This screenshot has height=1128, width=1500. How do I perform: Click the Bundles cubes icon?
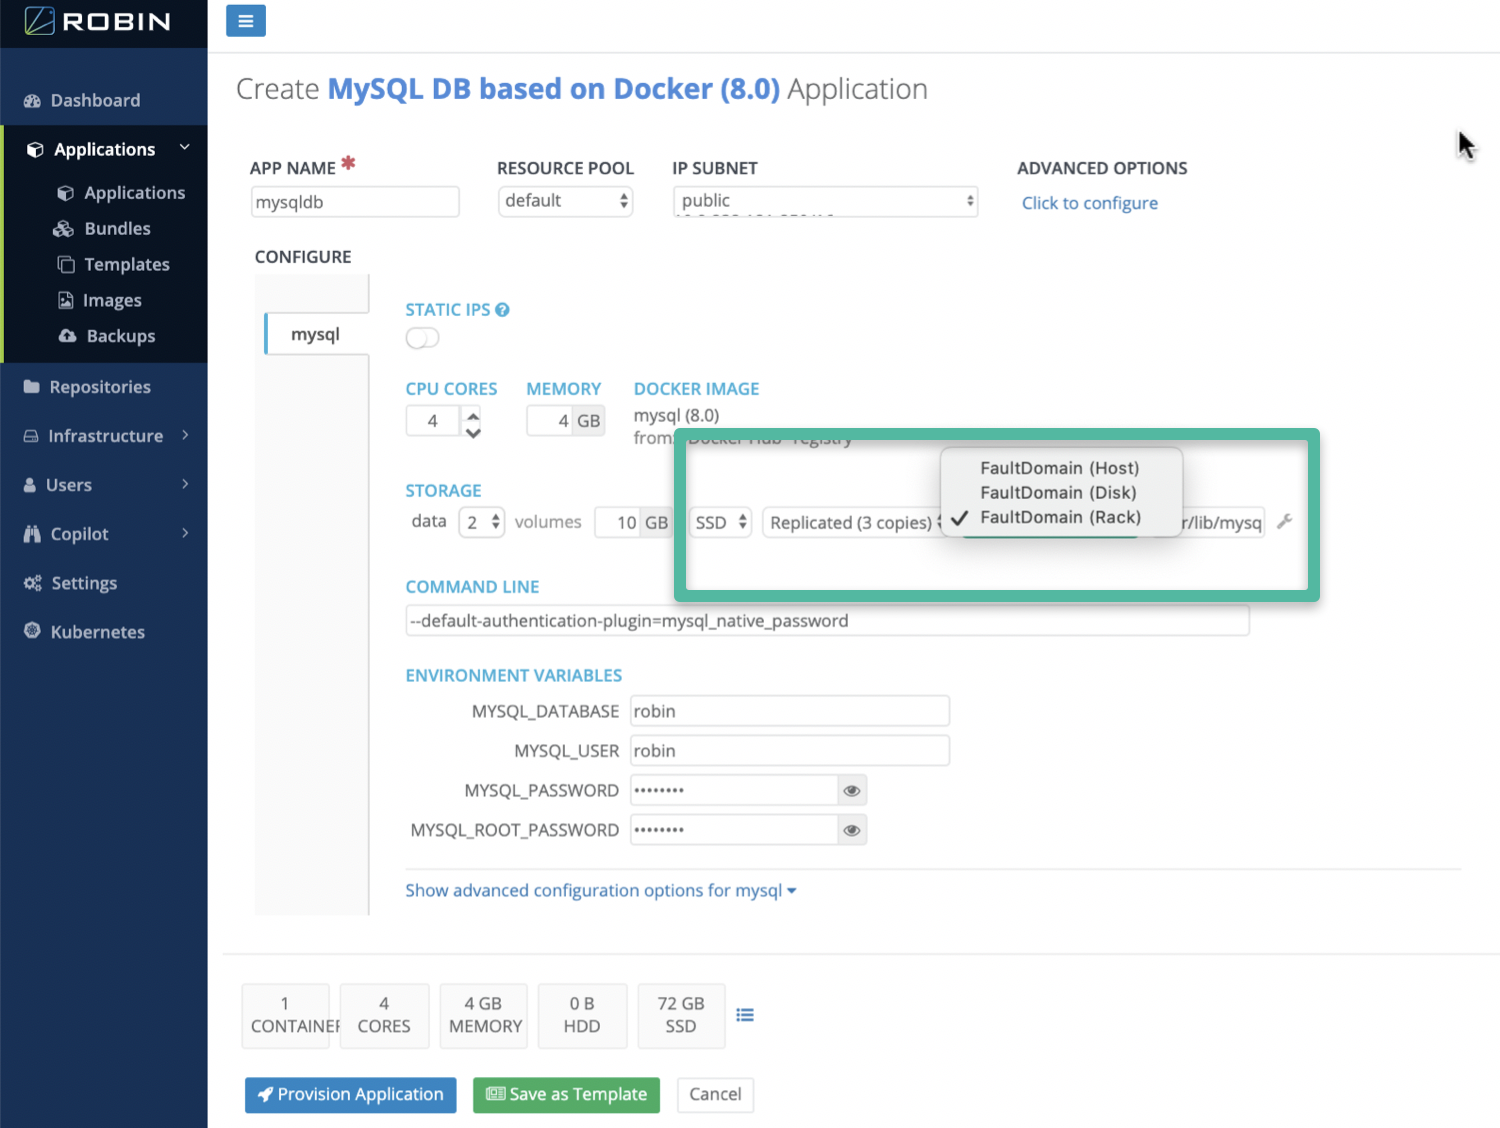click(64, 229)
